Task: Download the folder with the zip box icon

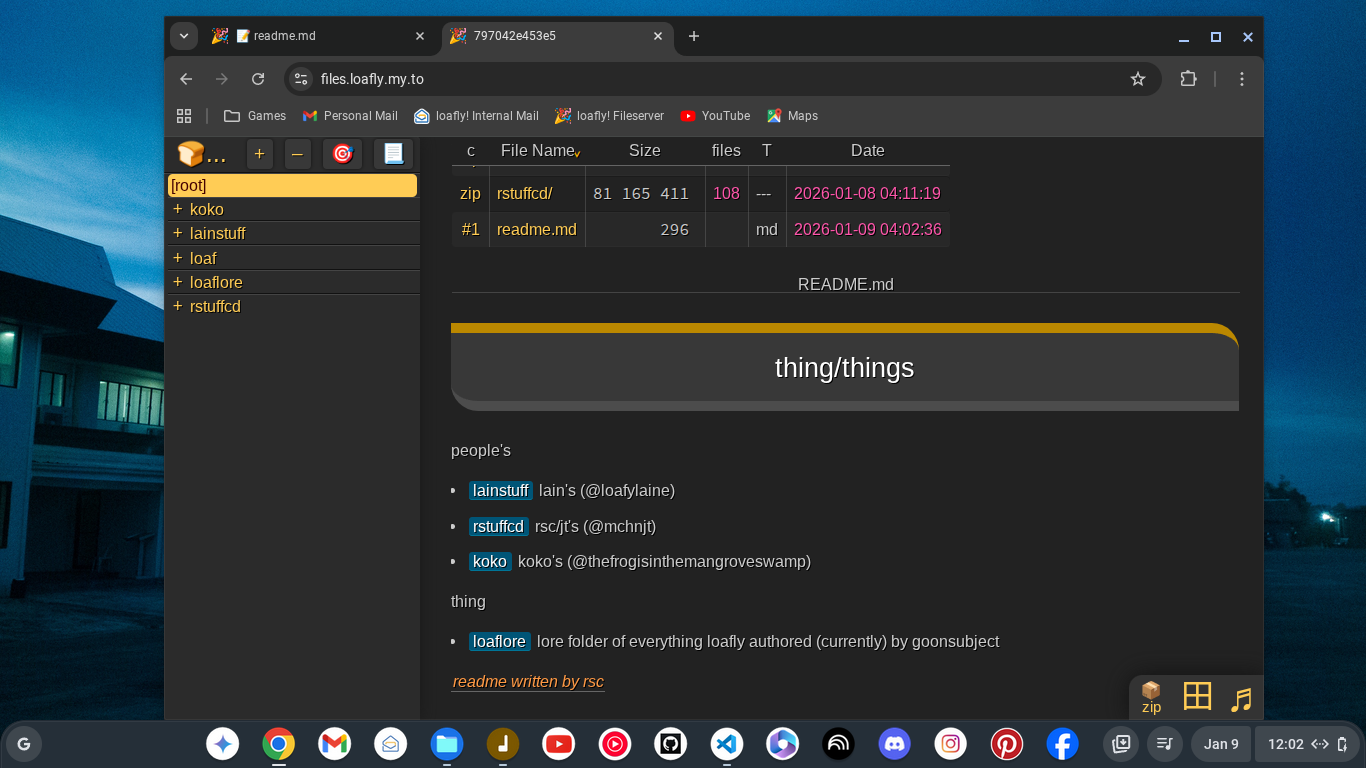Action: (x=1151, y=697)
